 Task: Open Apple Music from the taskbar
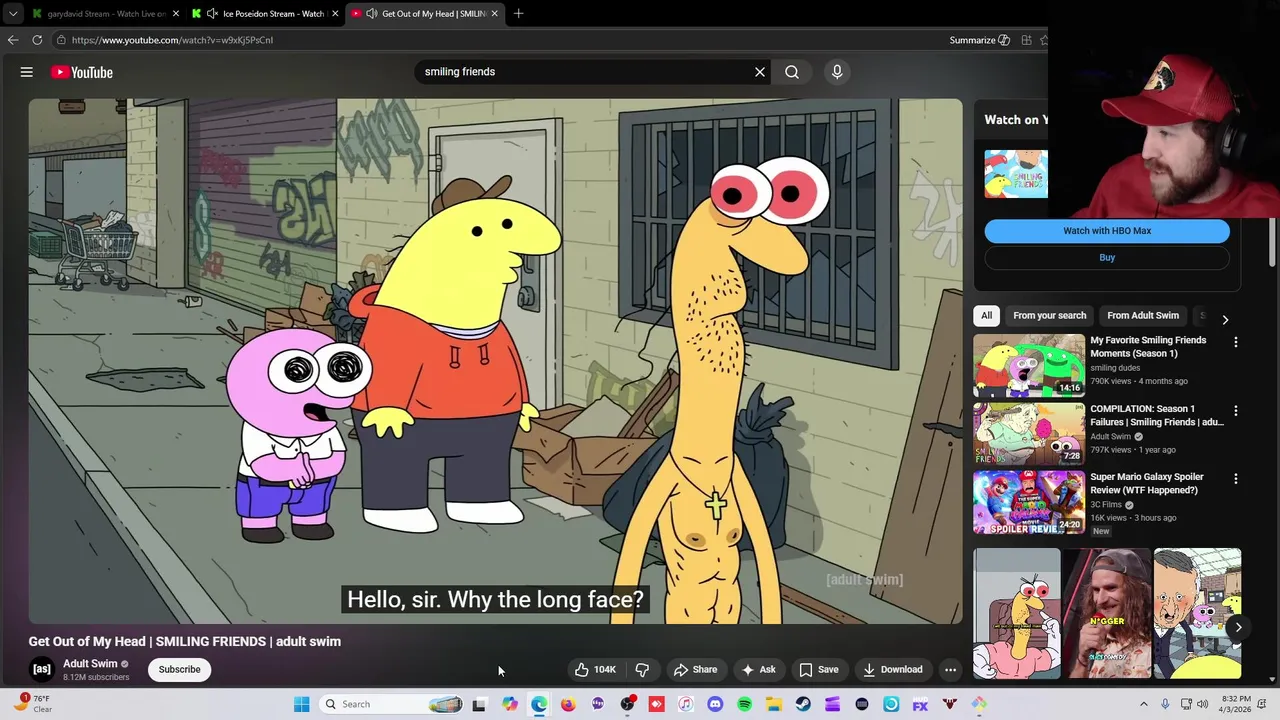point(686,704)
